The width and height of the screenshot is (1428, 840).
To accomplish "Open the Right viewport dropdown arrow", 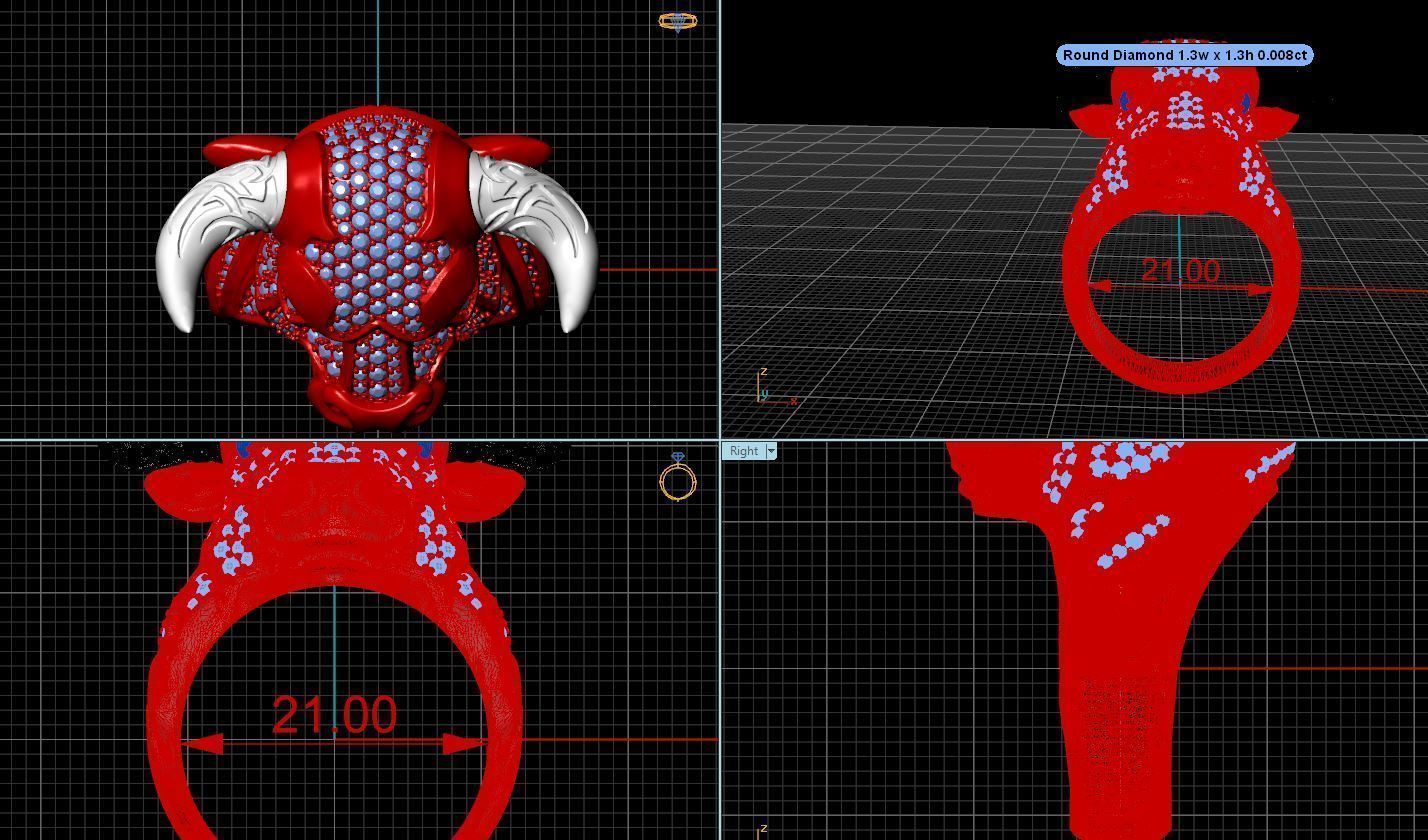I will coord(771,451).
